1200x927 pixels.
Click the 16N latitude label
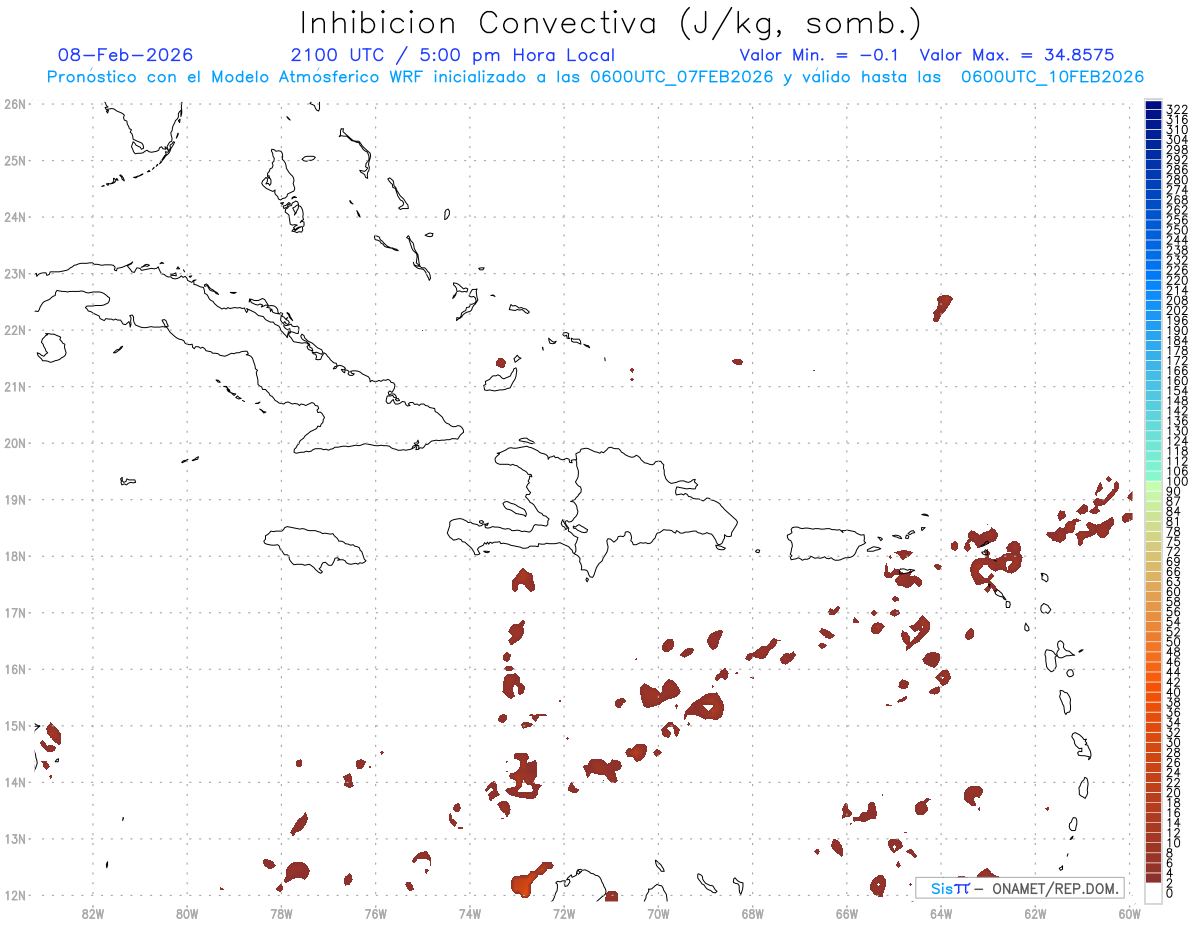[14, 669]
